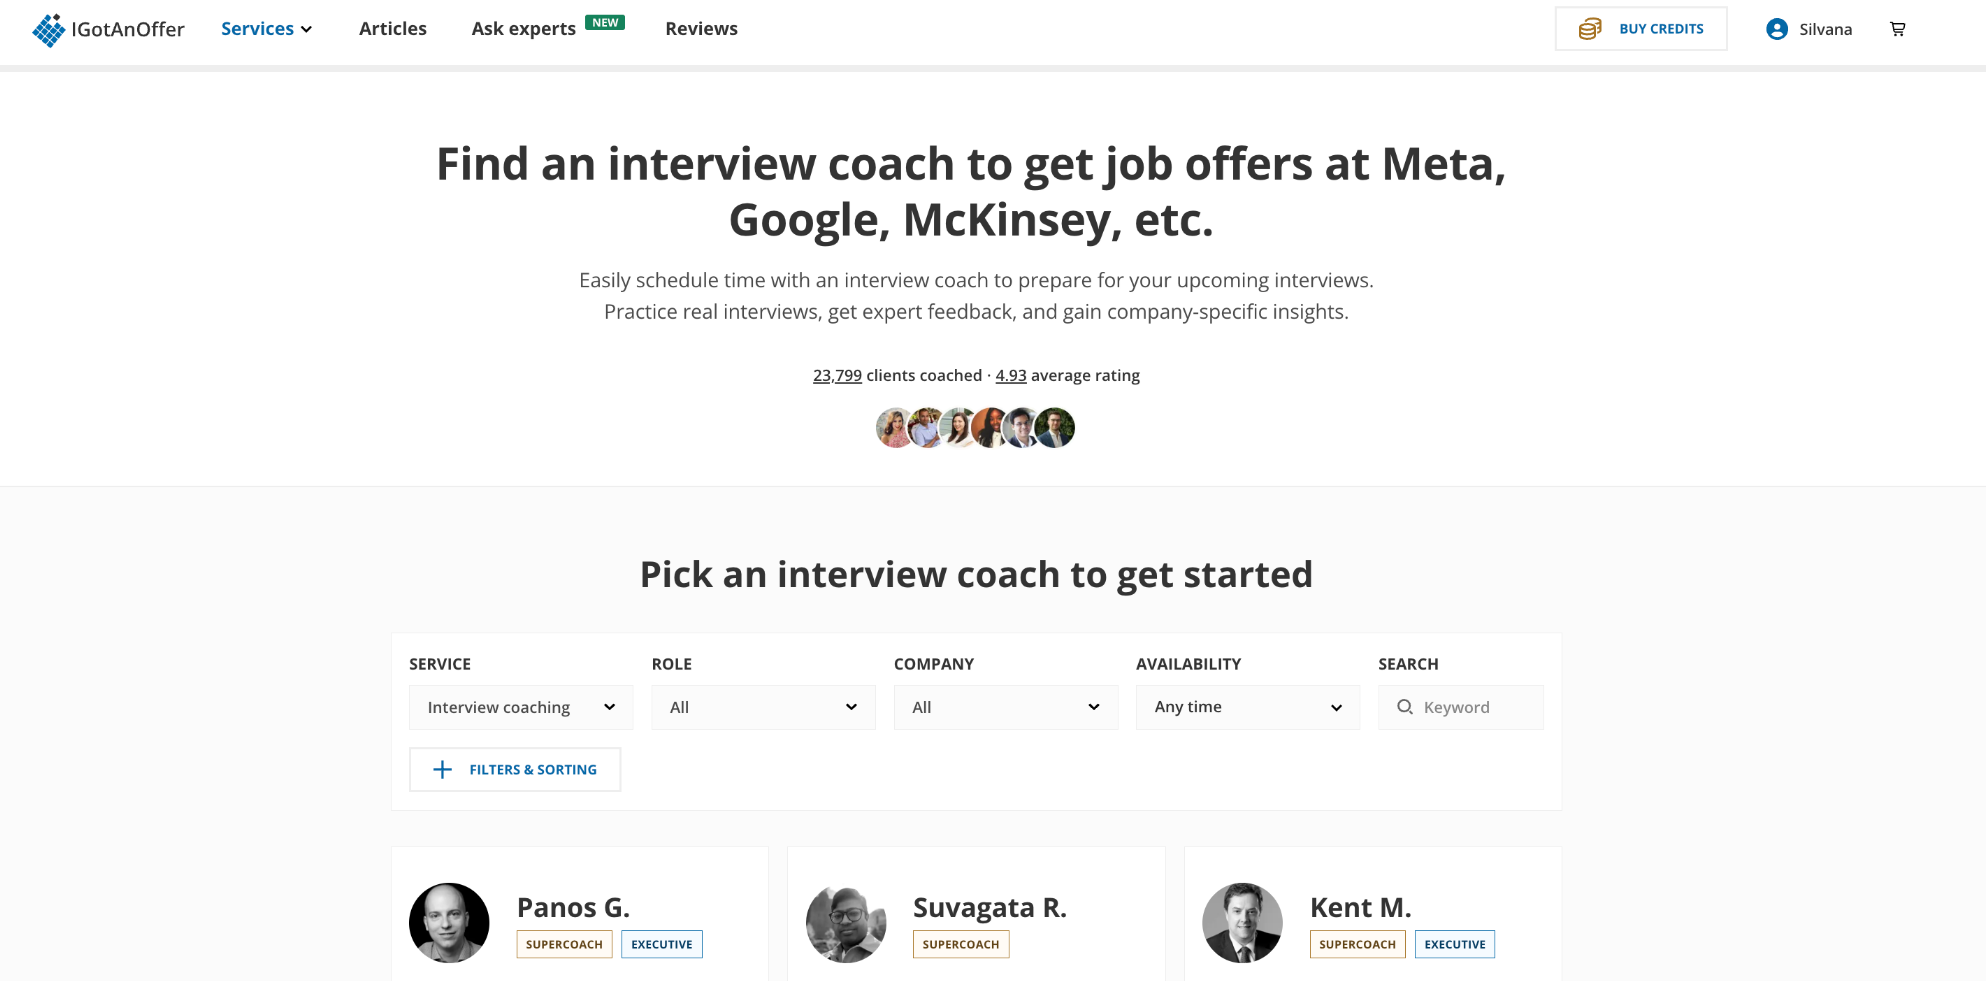This screenshot has width=1986, height=981.
Task: Open the Reviews page
Action: click(702, 29)
